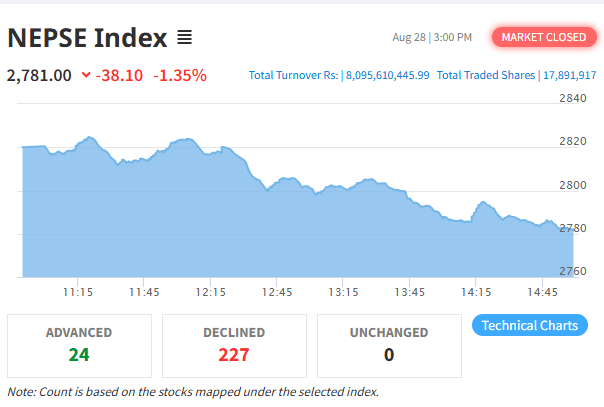Viewport: 604px width, 407px height.
Task: Click the Aug 28 3:00 PM timestamp
Action: pos(432,38)
